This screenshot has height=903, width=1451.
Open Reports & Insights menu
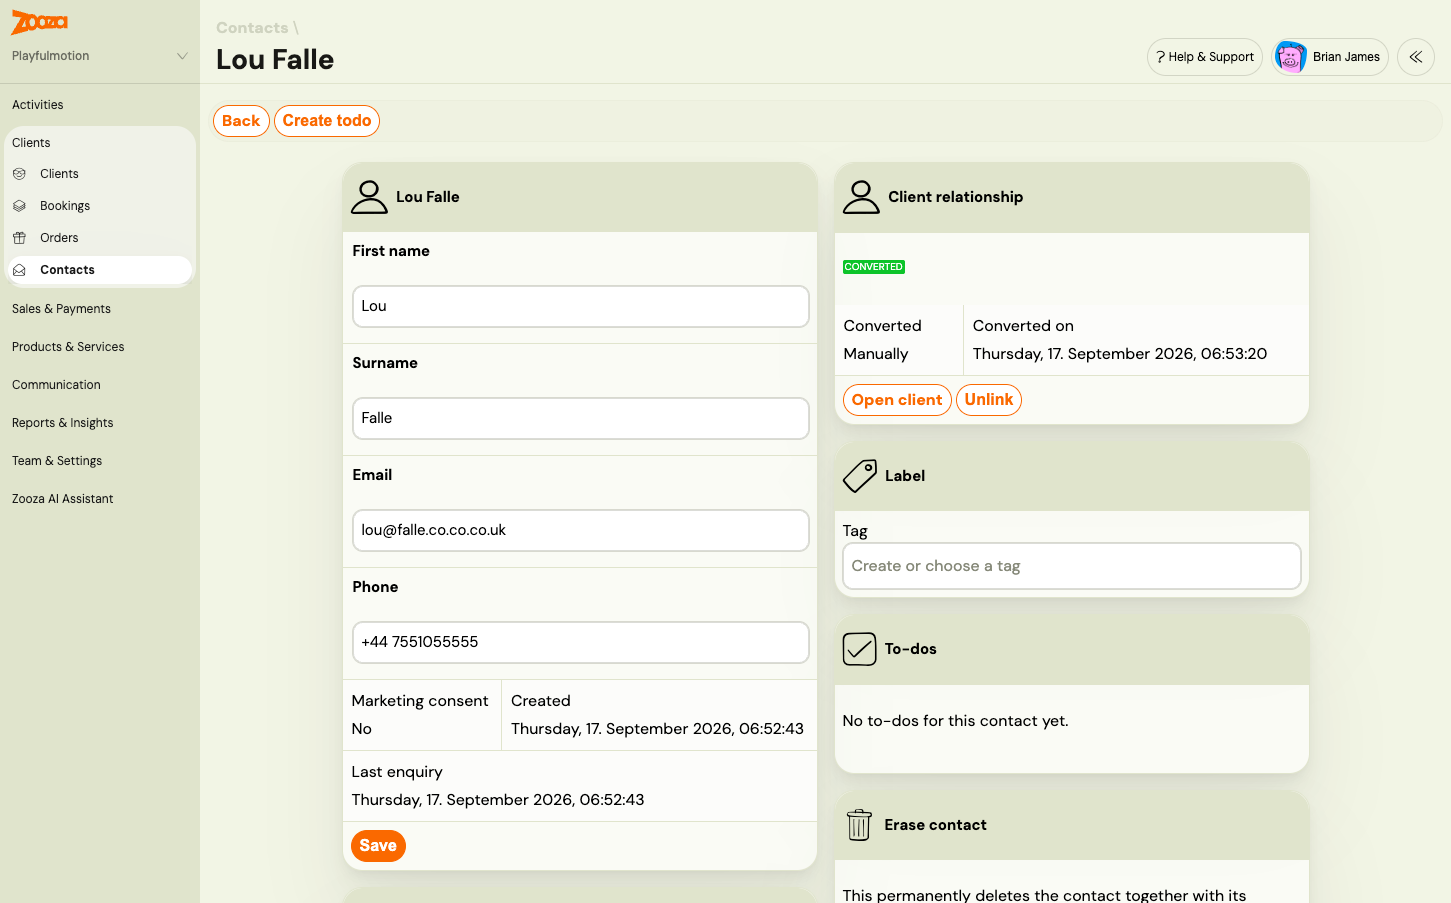tap(63, 423)
